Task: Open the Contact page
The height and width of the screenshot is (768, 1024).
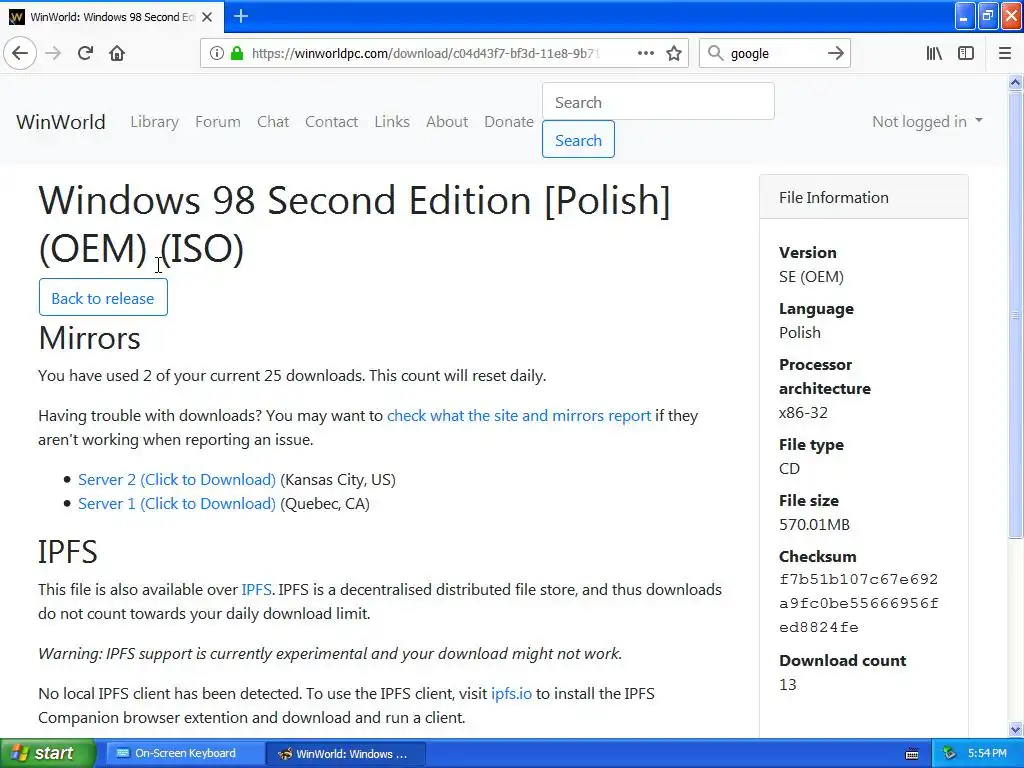Action: coord(331,121)
